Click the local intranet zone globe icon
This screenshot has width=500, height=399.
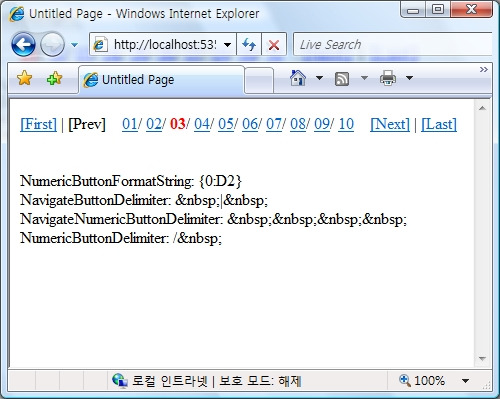point(120,380)
